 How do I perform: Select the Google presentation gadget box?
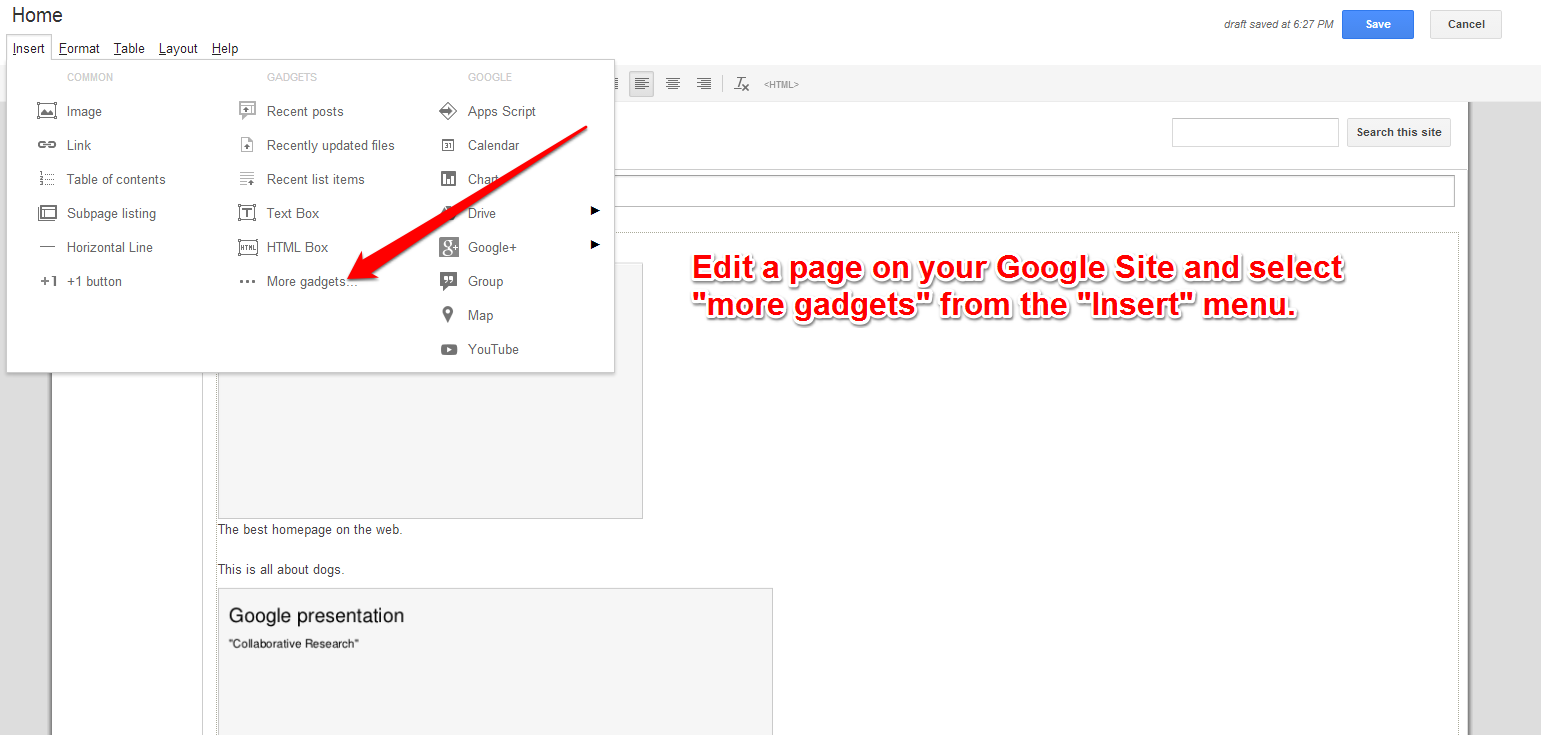coord(495,661)
